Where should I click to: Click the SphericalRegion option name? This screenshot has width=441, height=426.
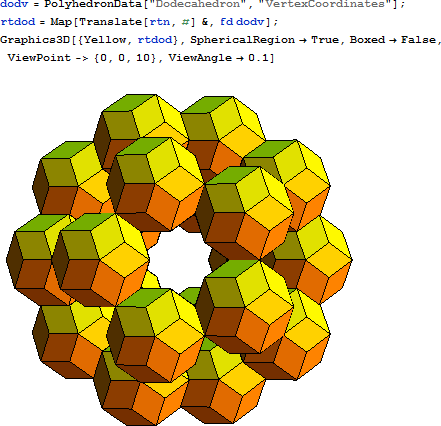click(242, 40)
